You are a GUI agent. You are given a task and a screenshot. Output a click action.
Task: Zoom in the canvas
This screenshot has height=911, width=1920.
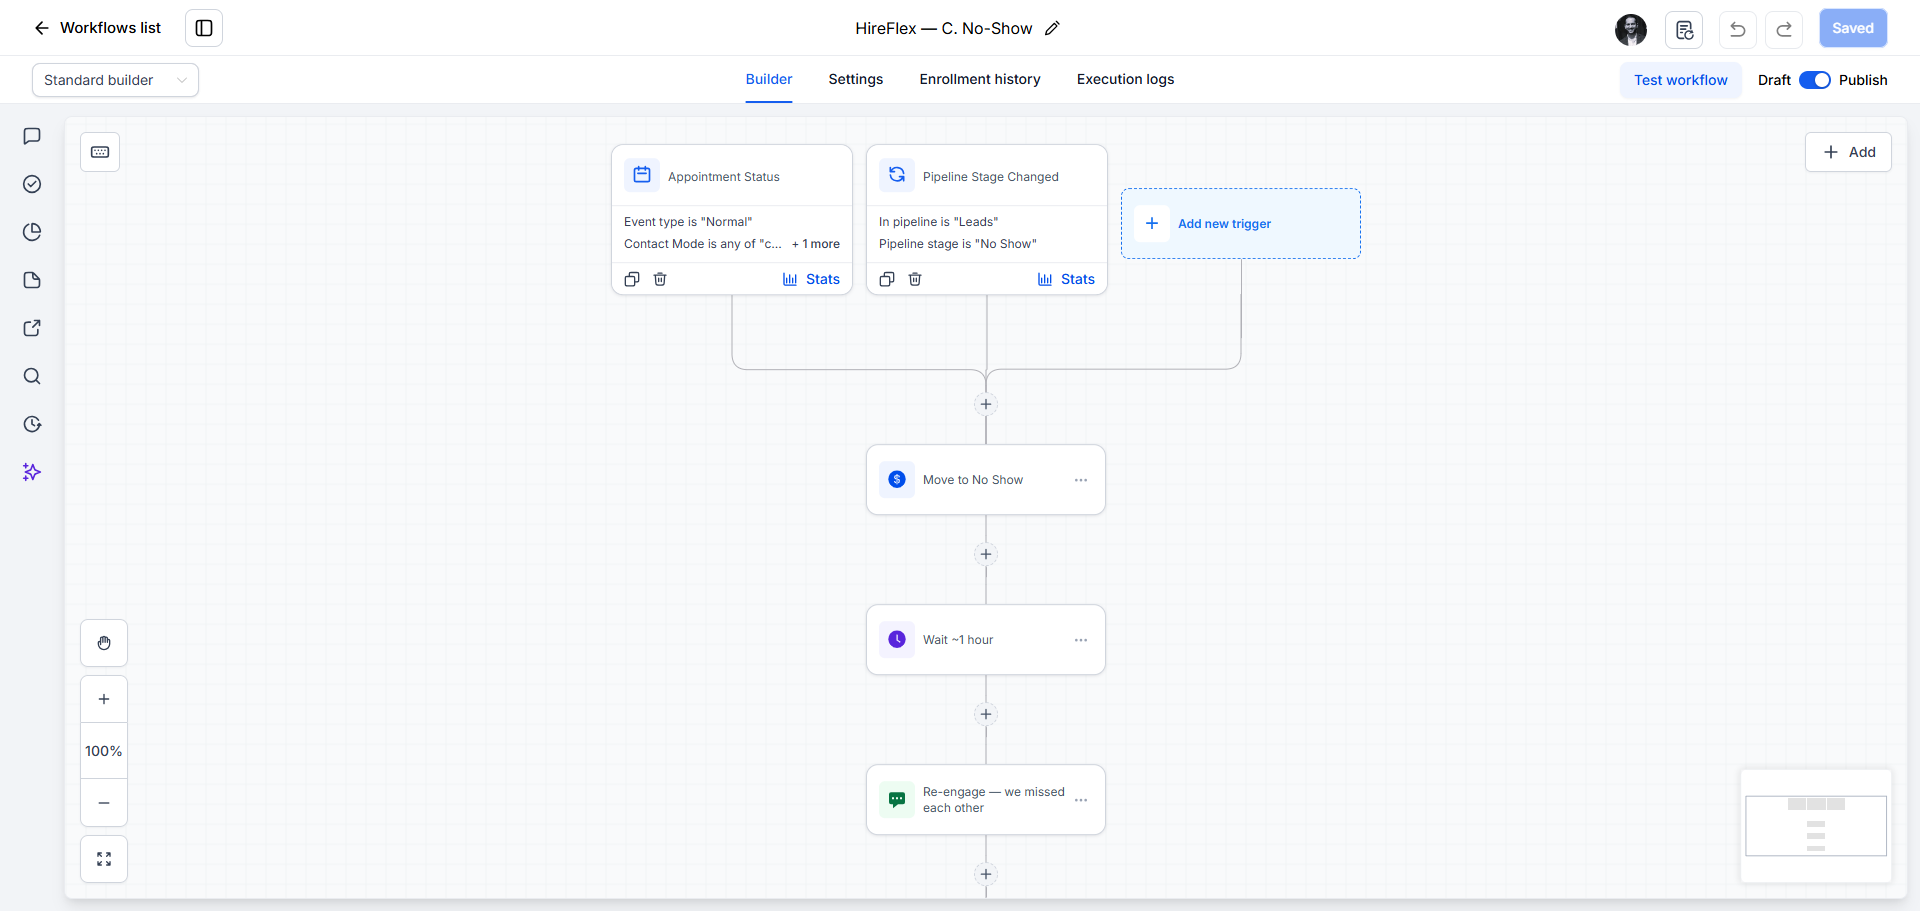click(x=104, y=699)
